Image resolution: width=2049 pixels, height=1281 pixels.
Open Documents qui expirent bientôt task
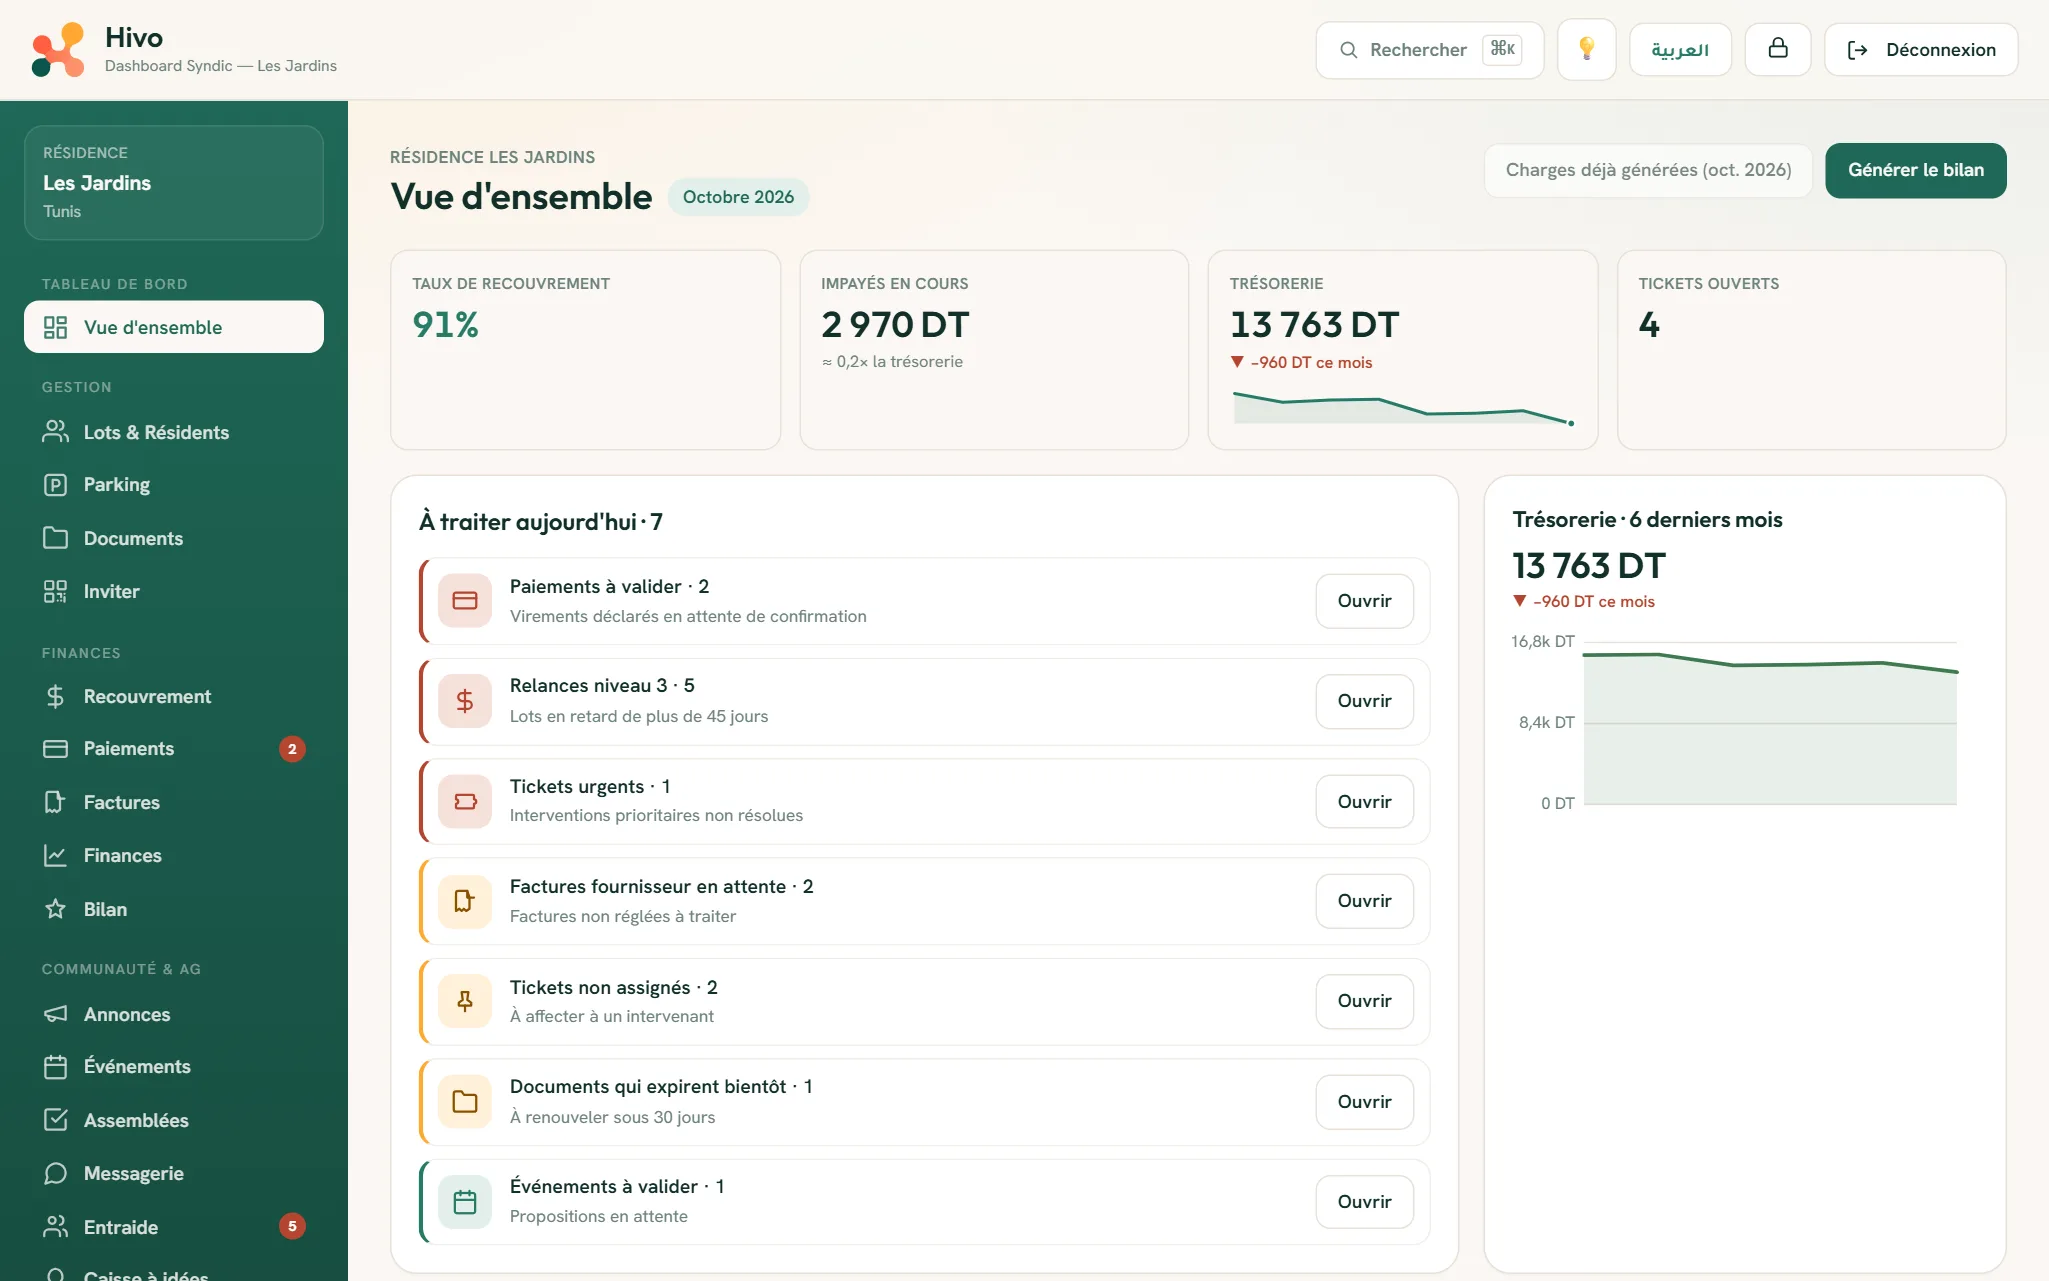1364,1101
